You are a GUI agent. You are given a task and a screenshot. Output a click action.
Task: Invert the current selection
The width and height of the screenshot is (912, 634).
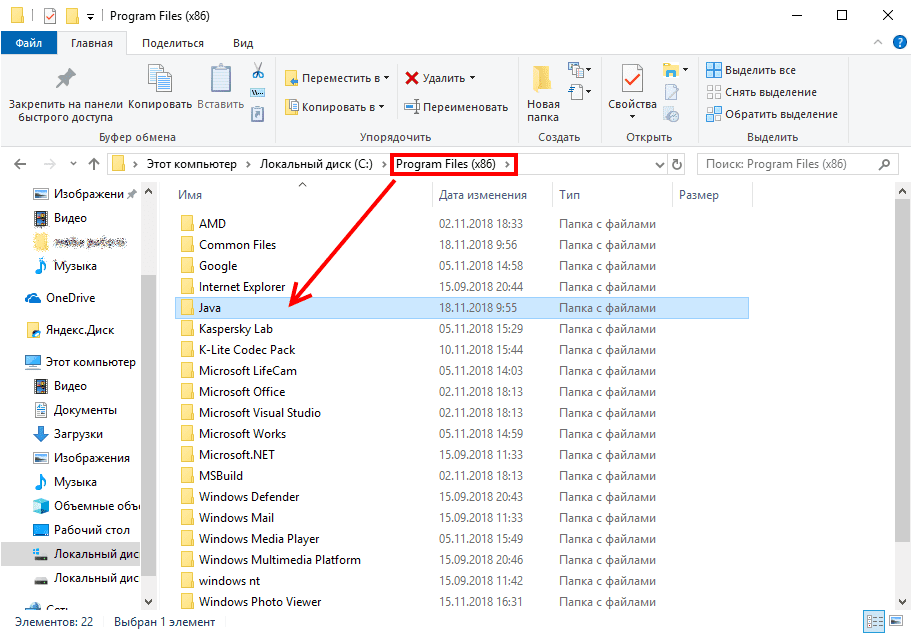coord(772,114)
